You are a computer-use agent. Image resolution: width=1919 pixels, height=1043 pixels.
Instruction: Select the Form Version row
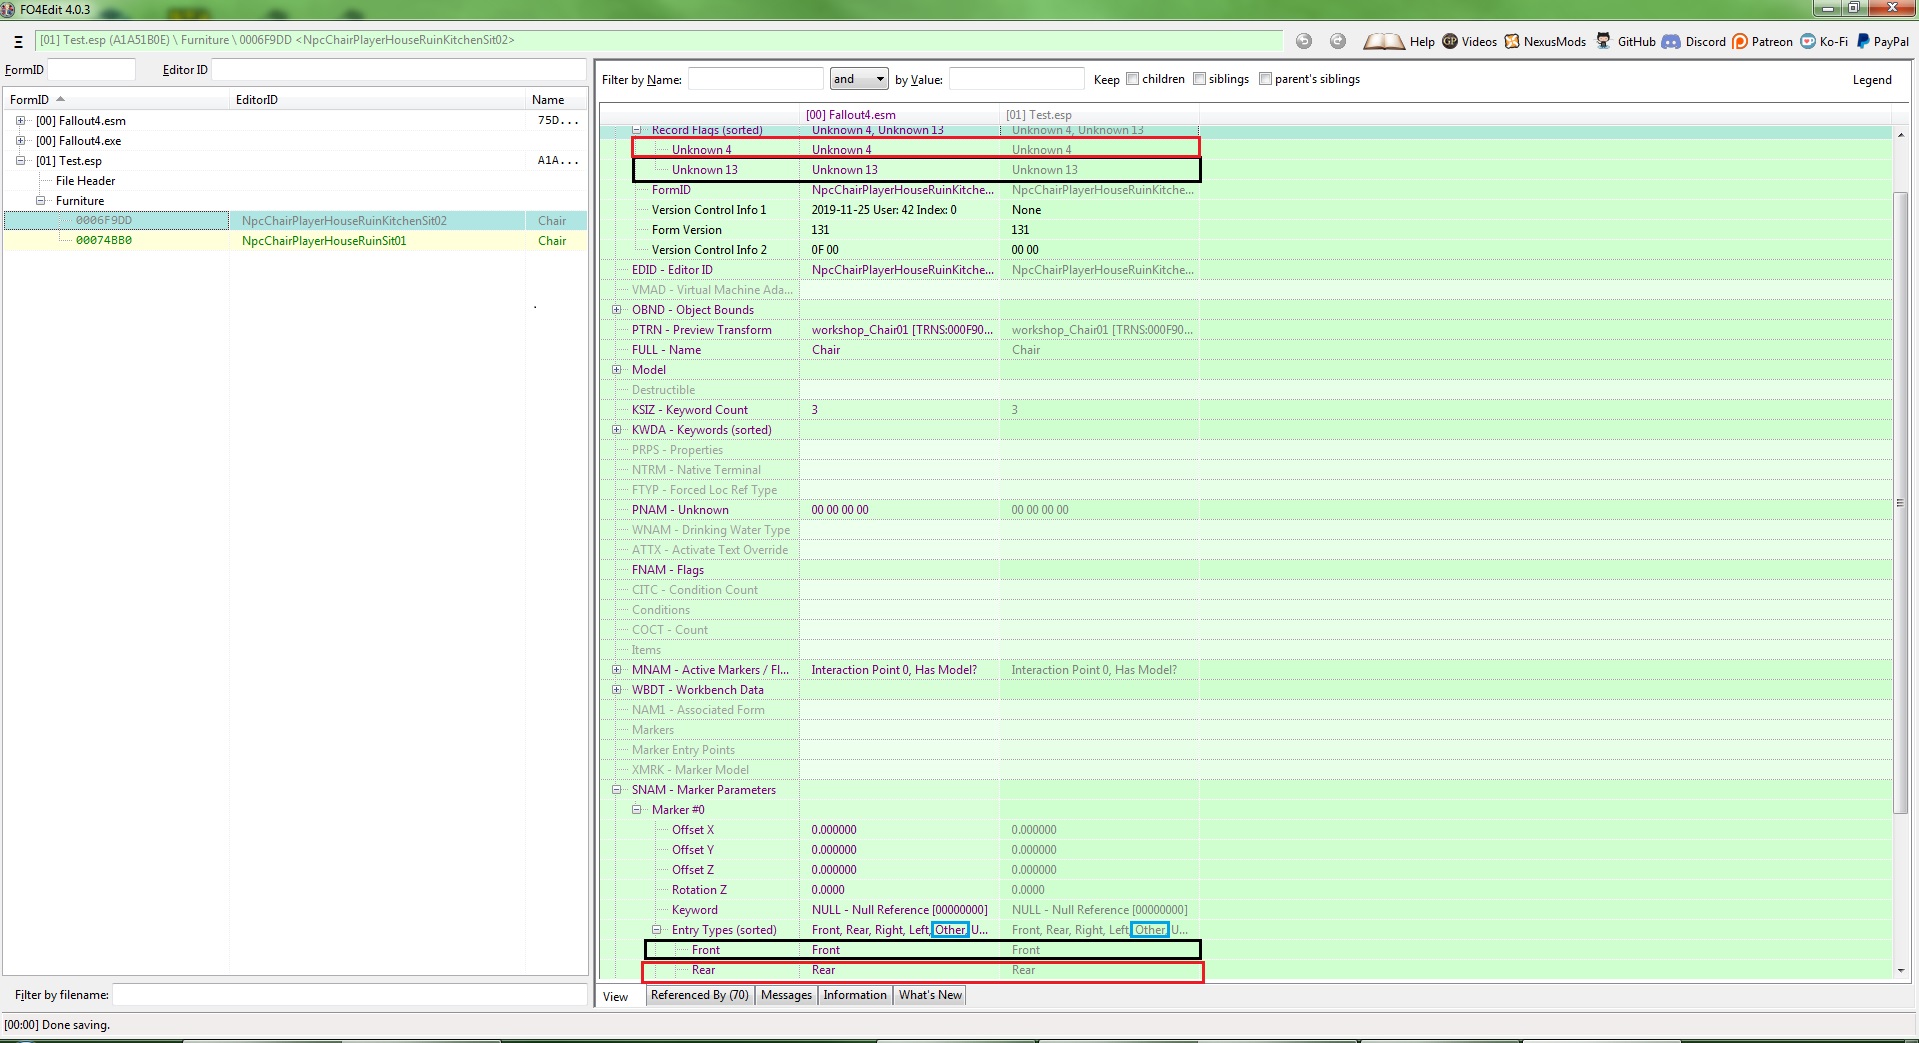(1246, 230)
